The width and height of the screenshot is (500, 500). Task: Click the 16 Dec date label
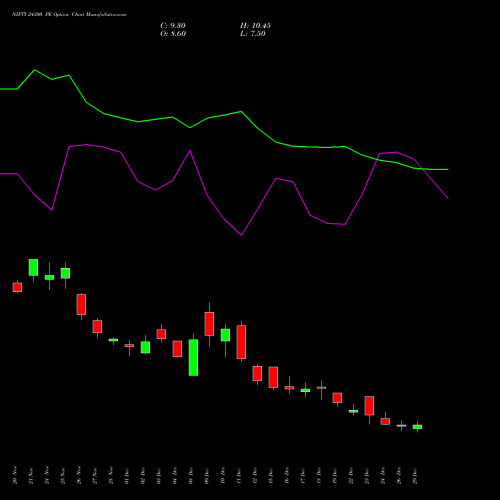(x=287, y=475)
